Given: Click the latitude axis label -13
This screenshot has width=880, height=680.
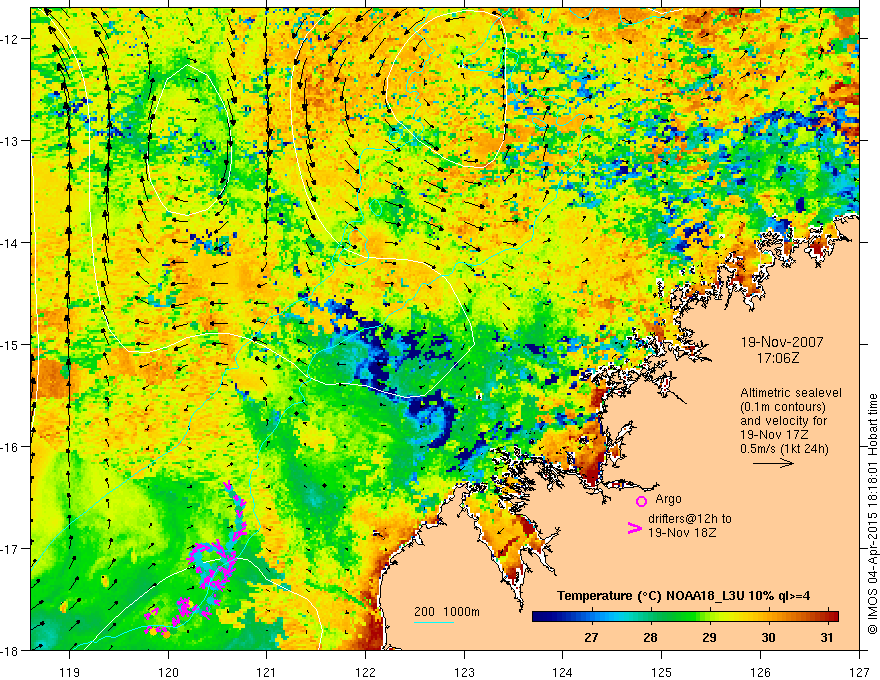Looking at the screenshot, I should [10, 141].
